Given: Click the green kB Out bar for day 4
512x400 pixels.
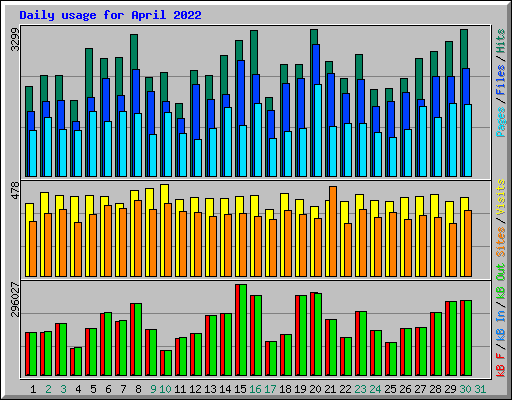Looking at the screenshot, I should (x=78, y=362).
